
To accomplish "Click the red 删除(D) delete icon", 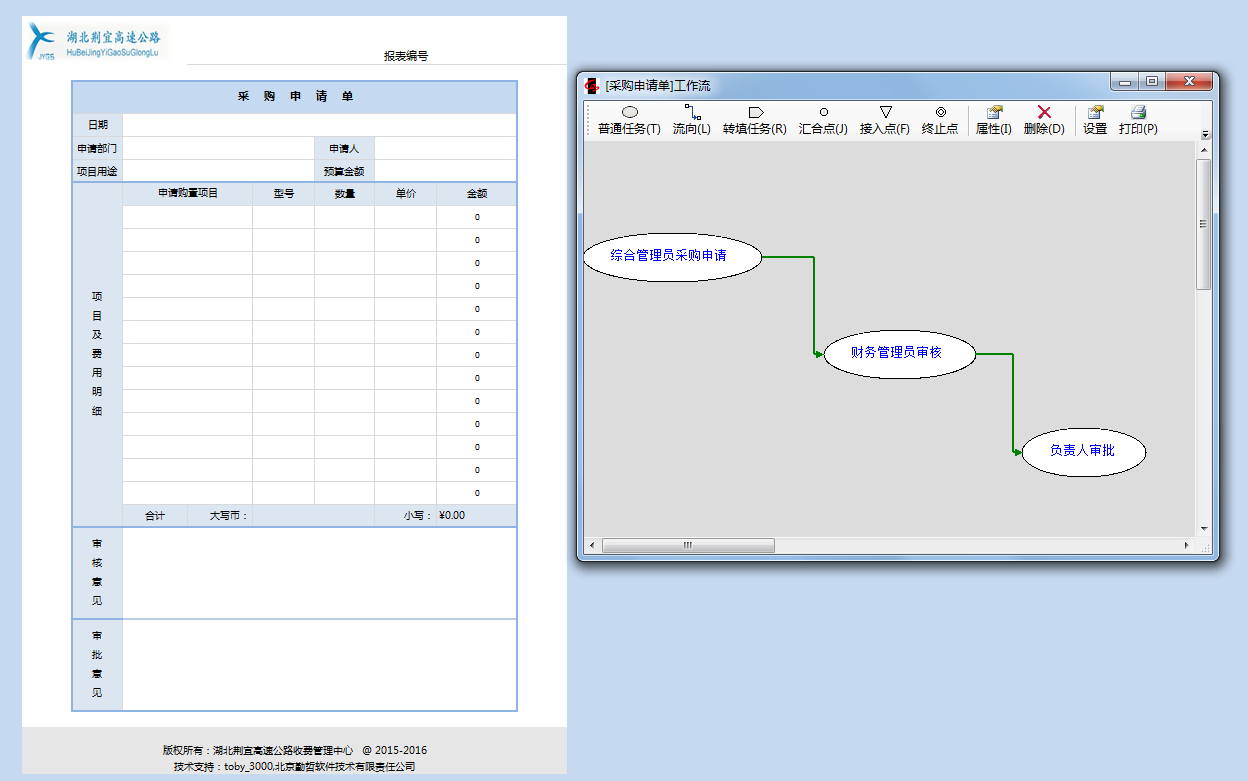I will pyautogui.click(x=1044, y=113).
